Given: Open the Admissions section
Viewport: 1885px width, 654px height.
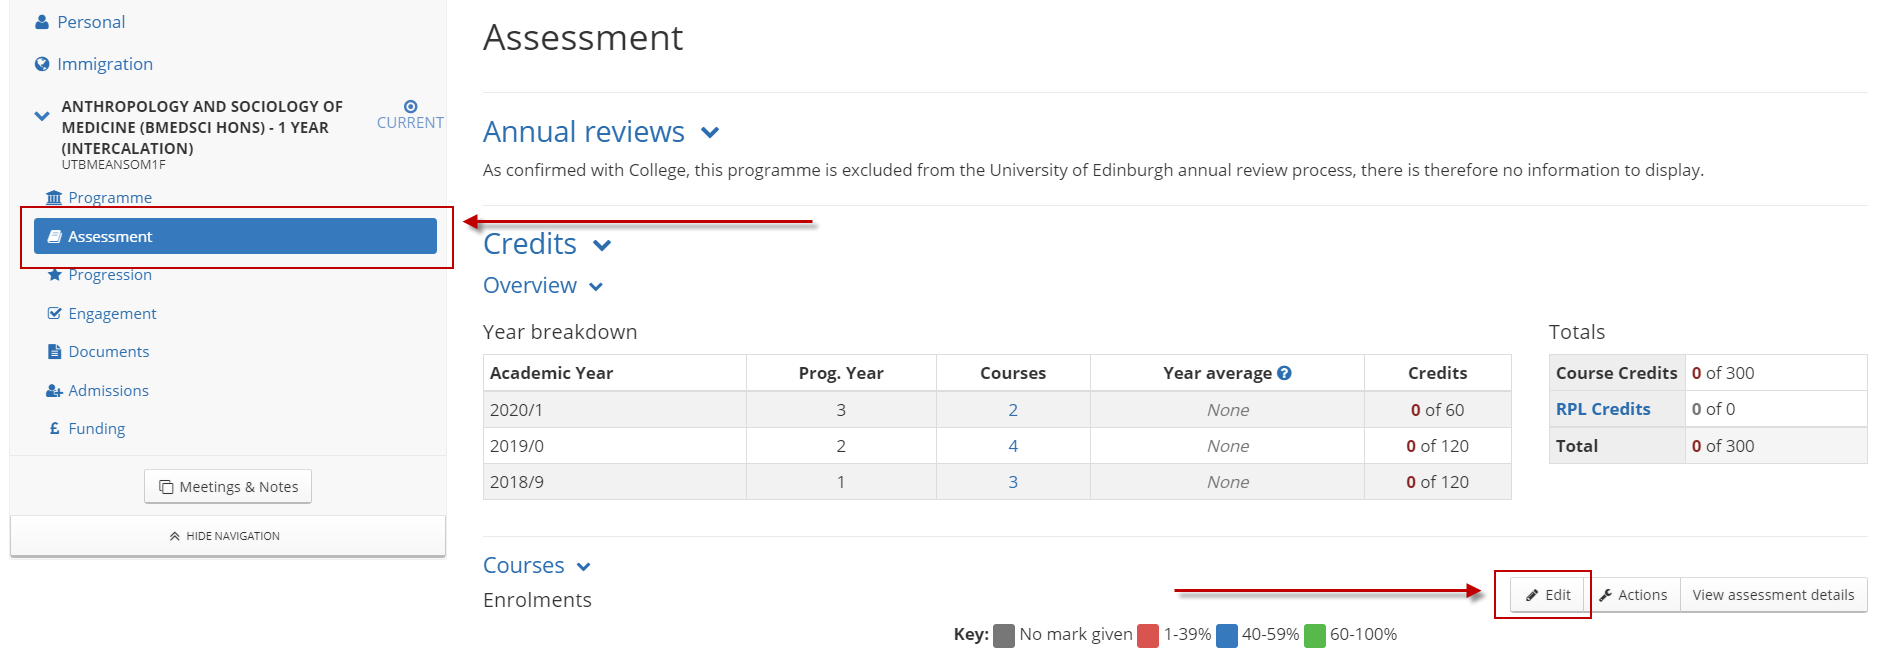Looking at the screenshot, I should (x=108, y=391).
